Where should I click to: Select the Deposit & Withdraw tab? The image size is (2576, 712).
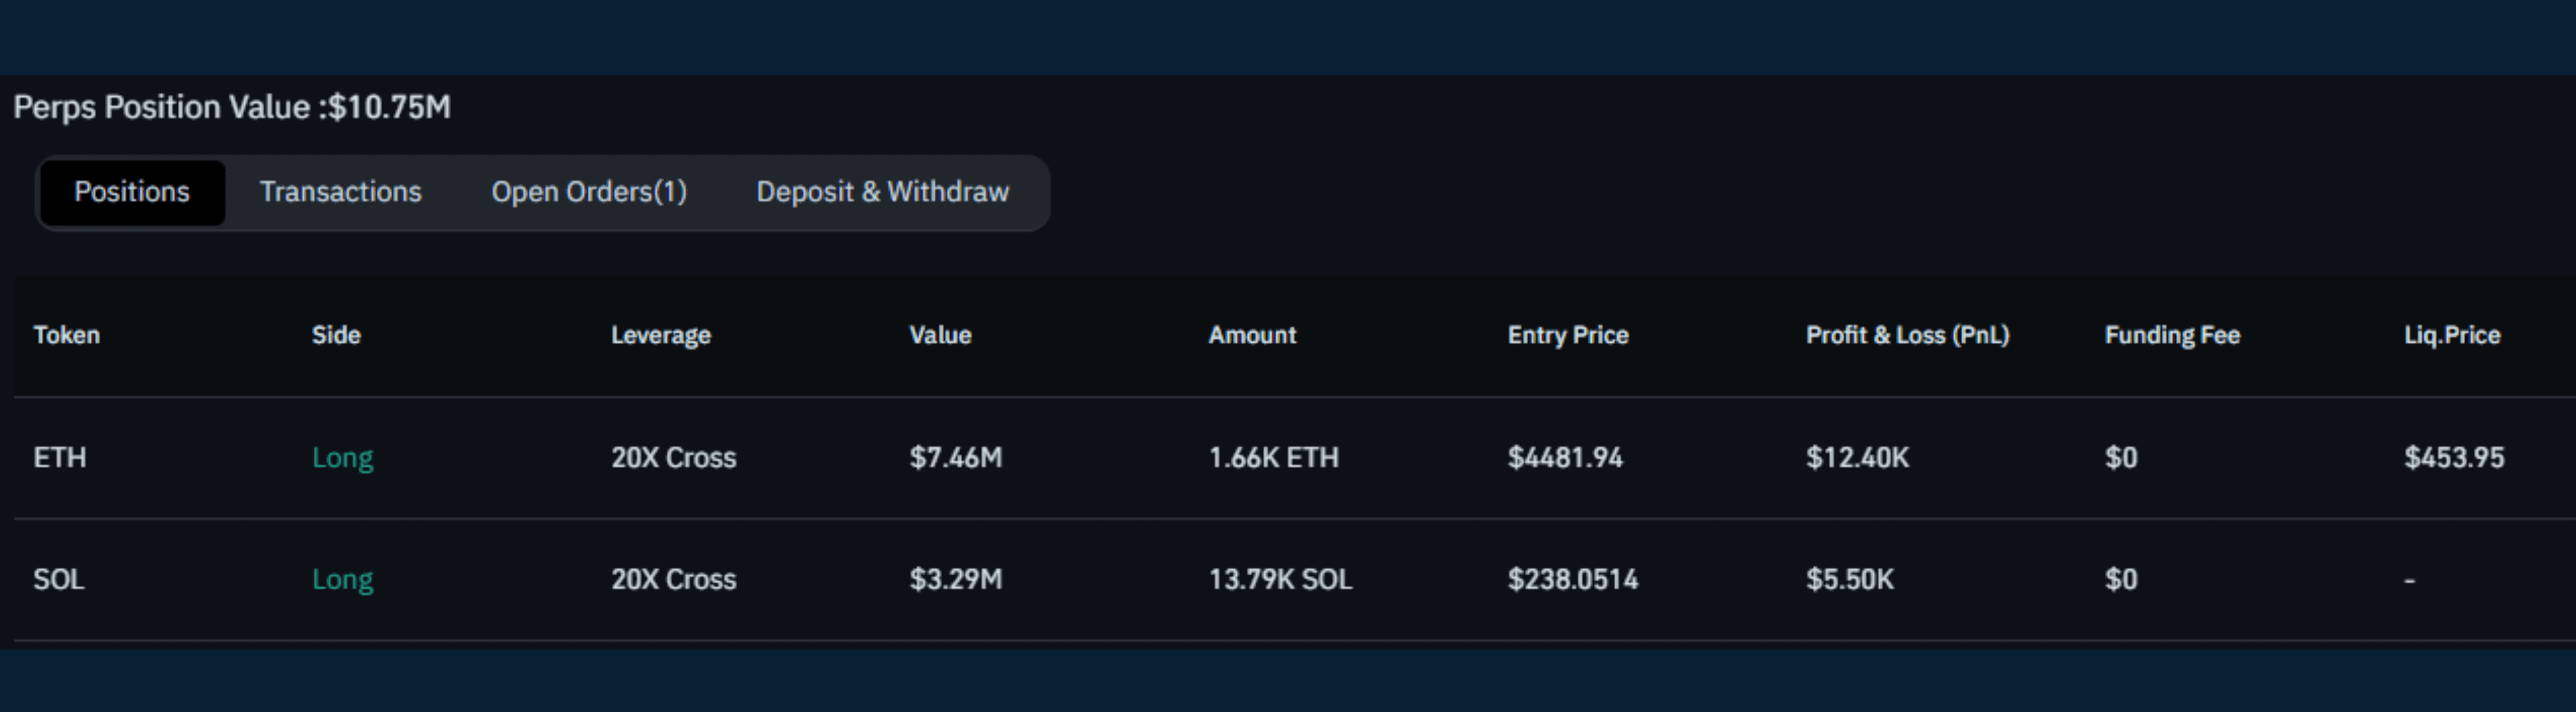click(x=882, y=192)
